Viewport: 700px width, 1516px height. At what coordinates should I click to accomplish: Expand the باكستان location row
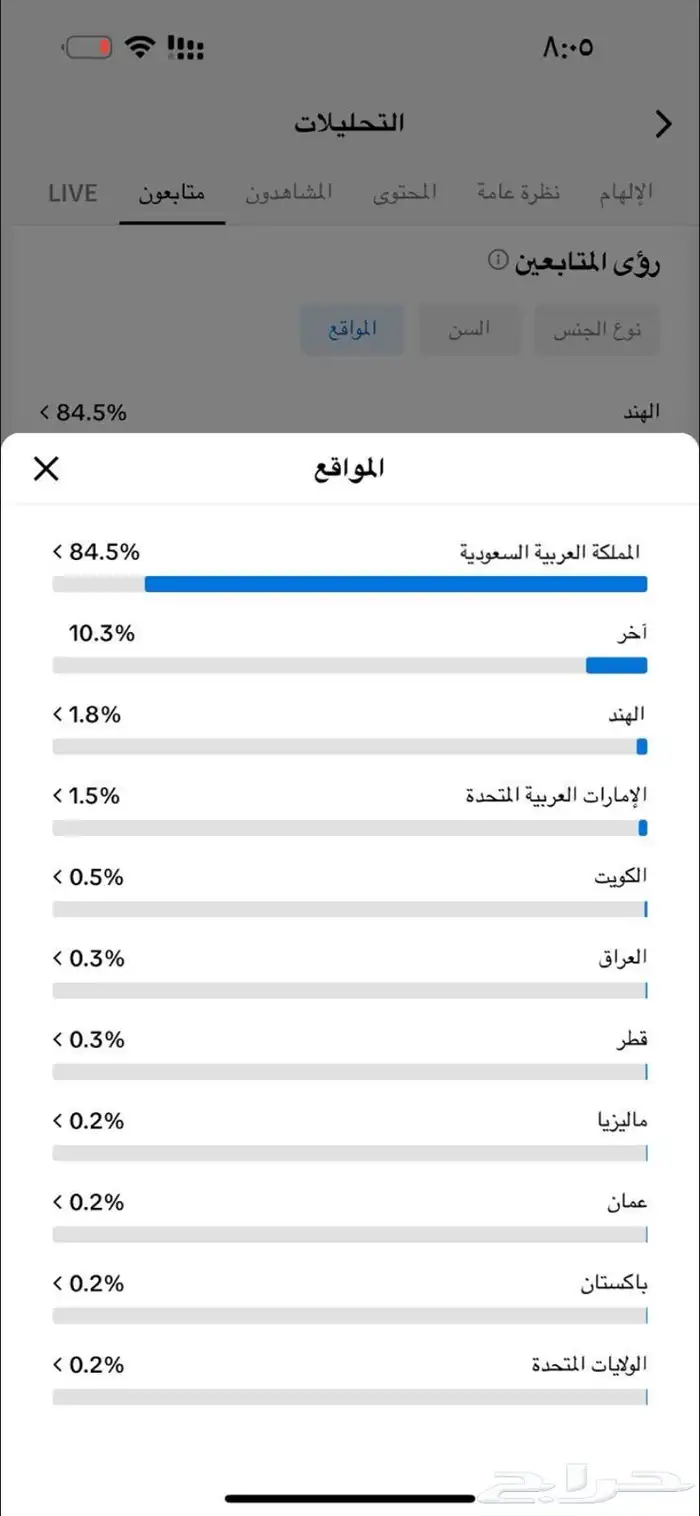(55, 1283)
